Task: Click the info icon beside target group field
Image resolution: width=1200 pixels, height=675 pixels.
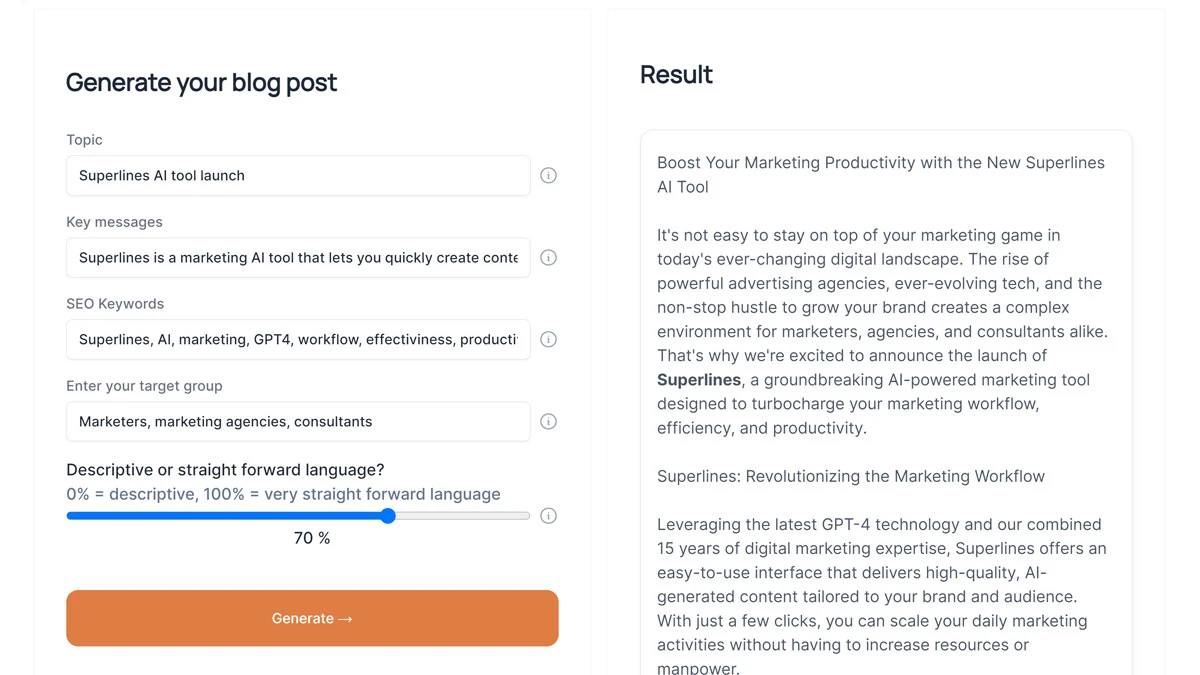Action: pyautogui.click(x=548, y=421)
